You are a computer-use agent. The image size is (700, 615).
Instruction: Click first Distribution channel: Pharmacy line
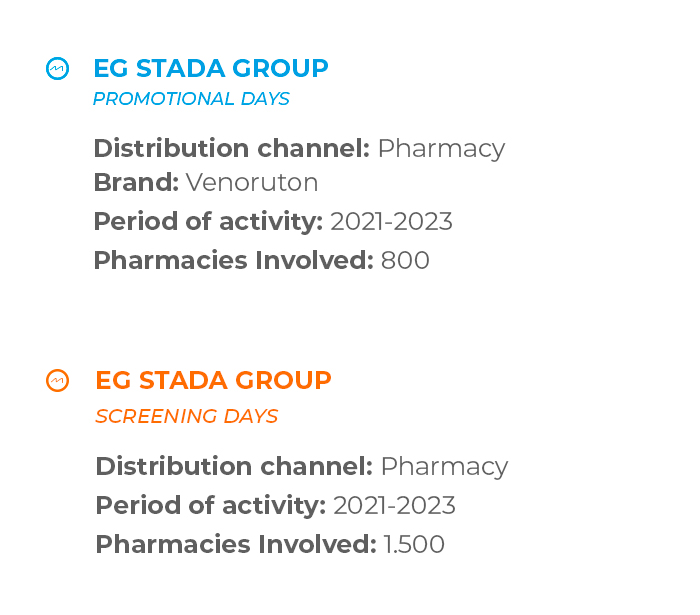tap(299, 149)
